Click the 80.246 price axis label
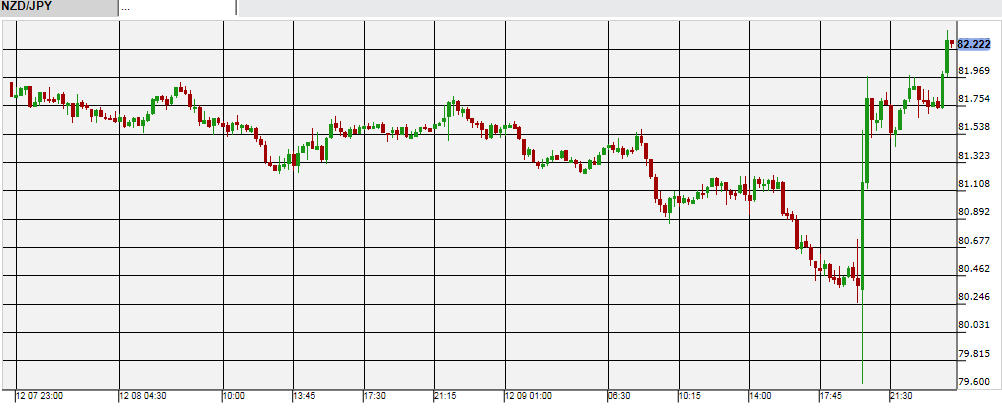Screen dimensions: 1002x411 pos(973,297)
